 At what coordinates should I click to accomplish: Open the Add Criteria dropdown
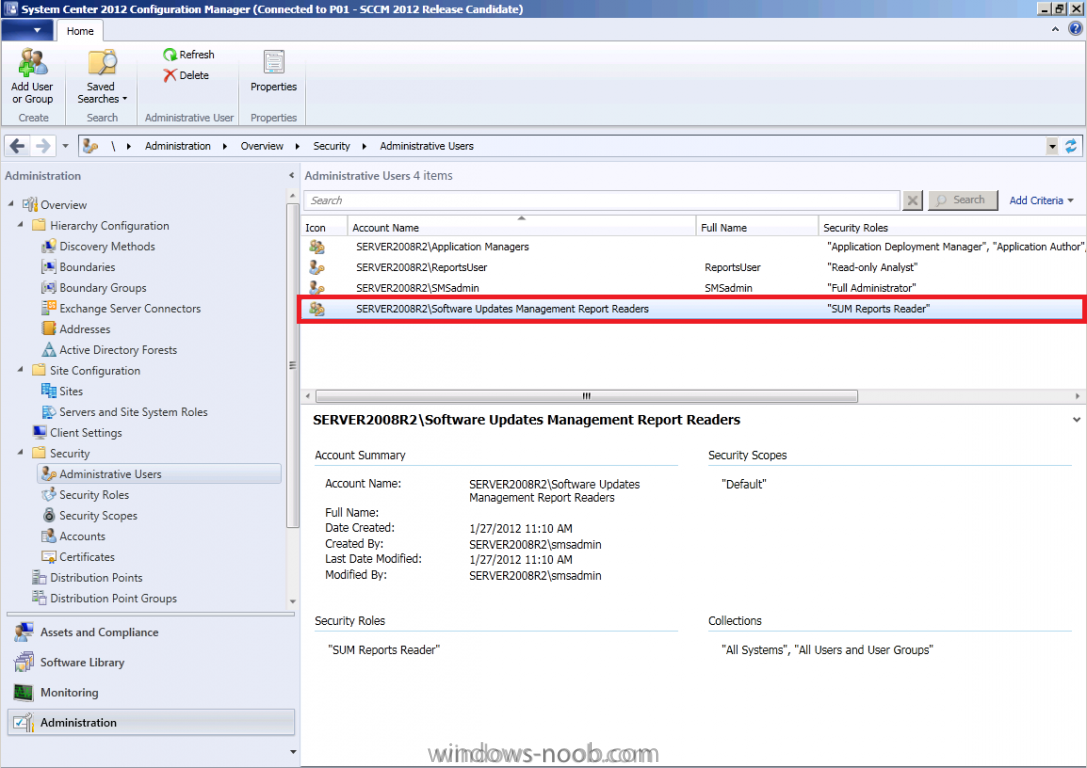(x=1041, y=200)
